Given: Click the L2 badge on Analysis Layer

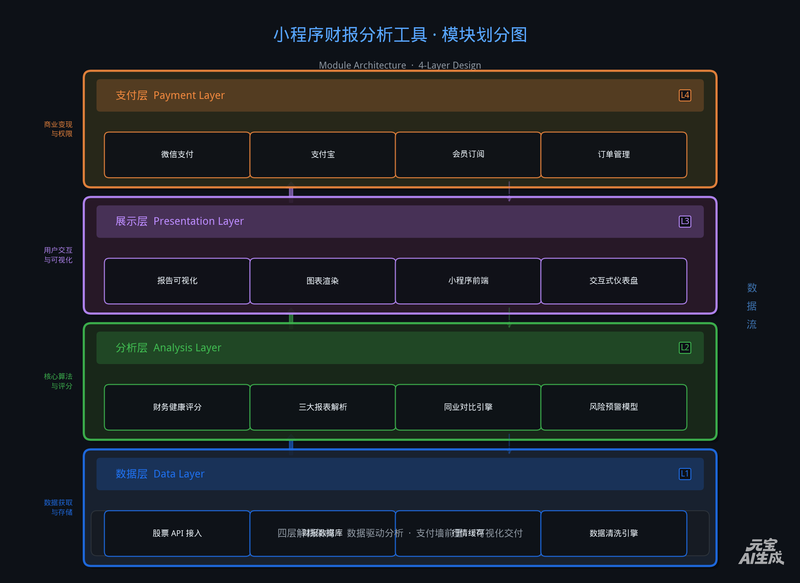Looking at the screenshot, I should (x=685, y=348).
